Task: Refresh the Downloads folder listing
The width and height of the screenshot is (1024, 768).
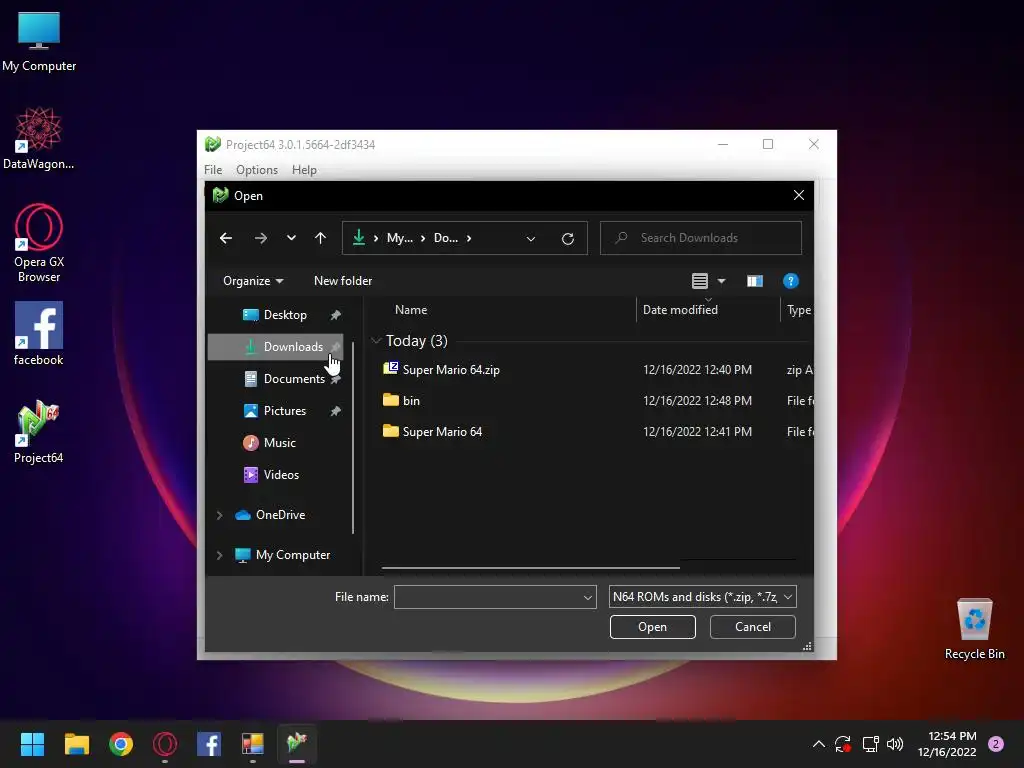Action: point(568,238)
